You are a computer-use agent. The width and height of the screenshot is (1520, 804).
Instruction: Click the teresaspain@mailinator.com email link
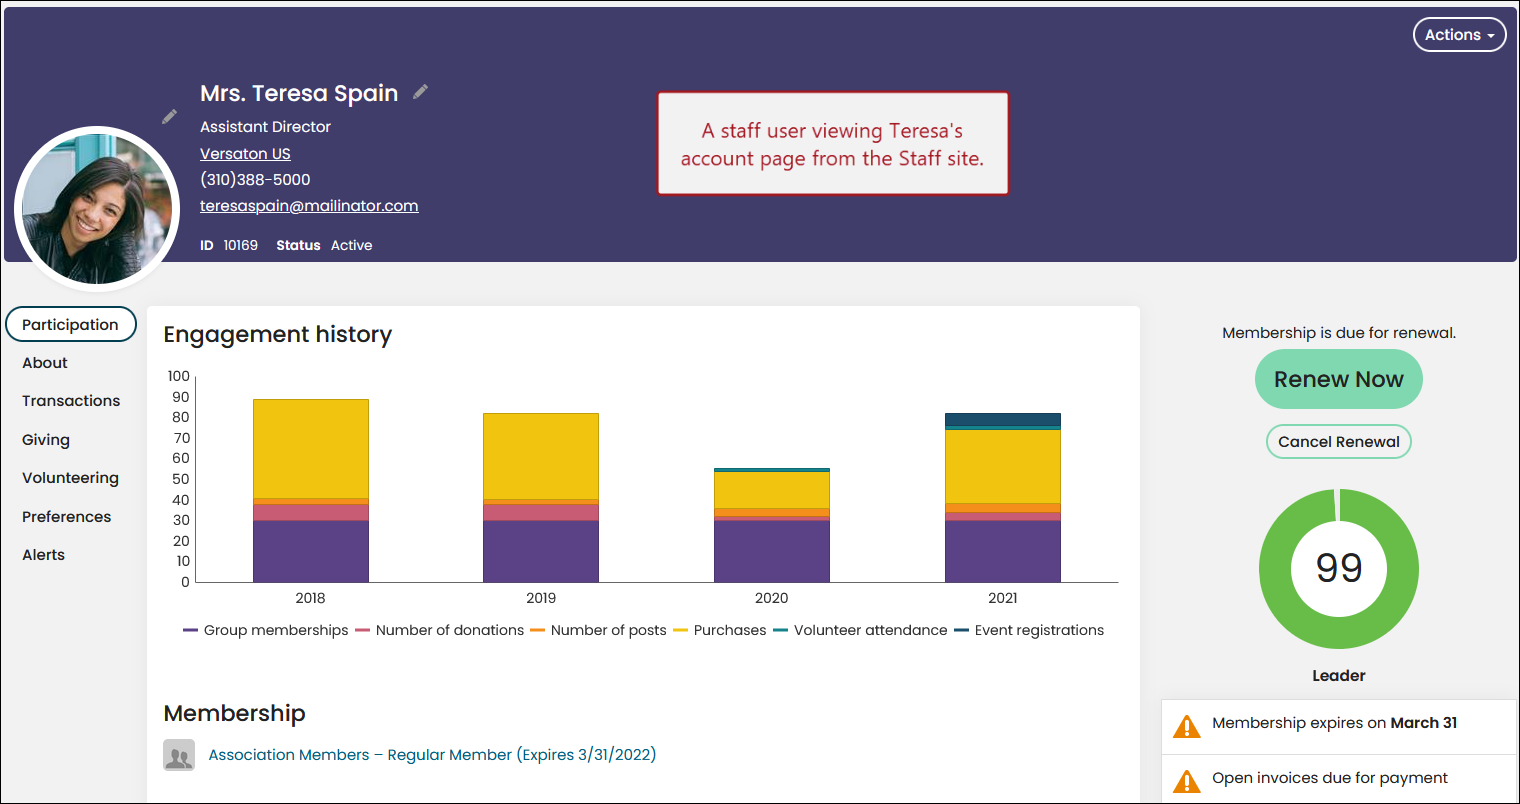tap(309, 206)
